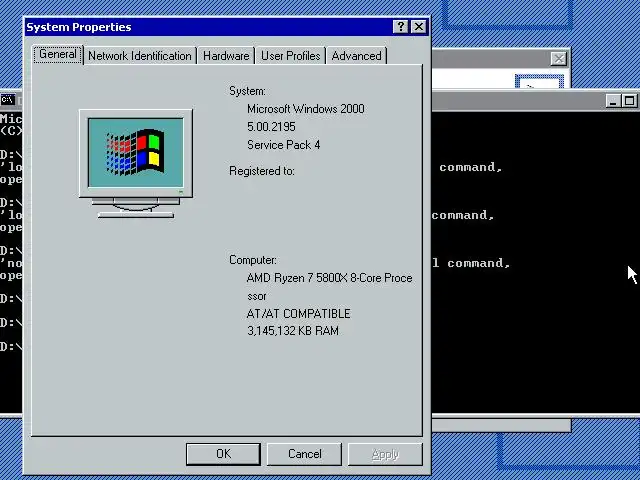Screen dimensions: 640x480
Task: Click the 'System:' label
Action: [247, 91]
